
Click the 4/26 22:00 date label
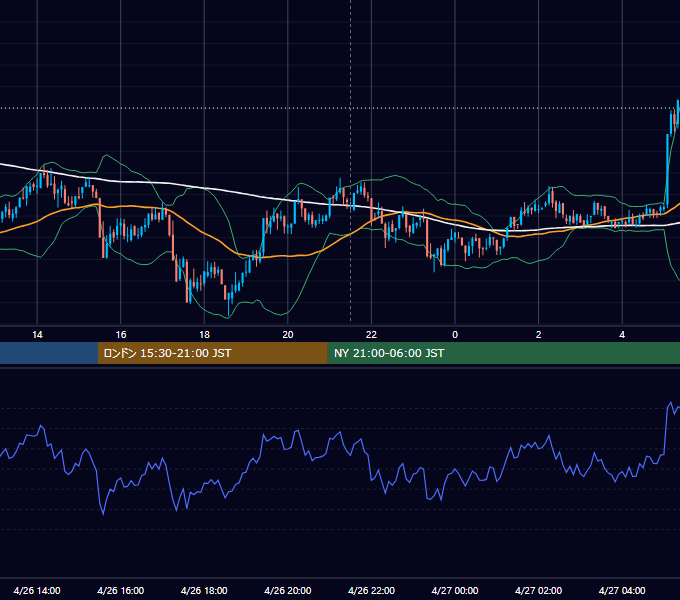(x=371, y=590)
